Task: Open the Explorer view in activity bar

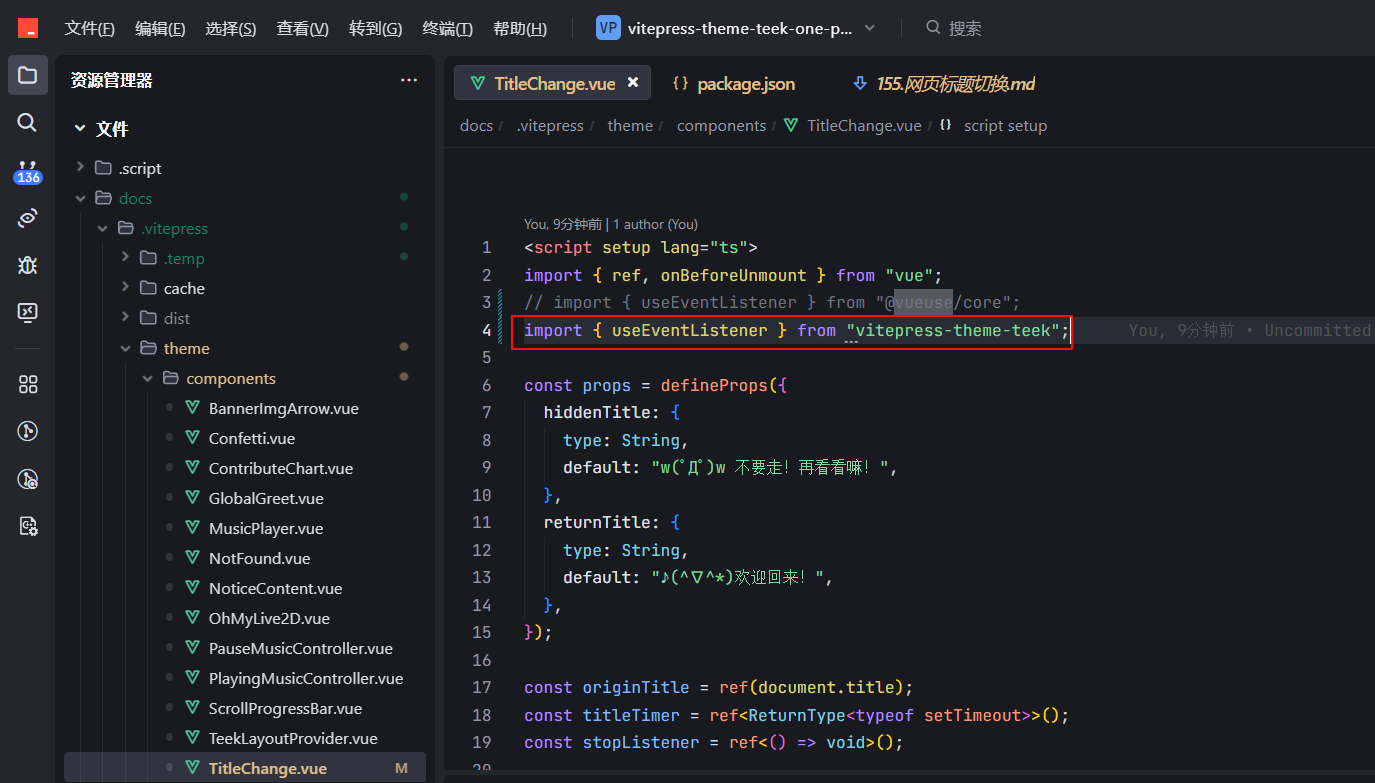Action: [28, 75]
